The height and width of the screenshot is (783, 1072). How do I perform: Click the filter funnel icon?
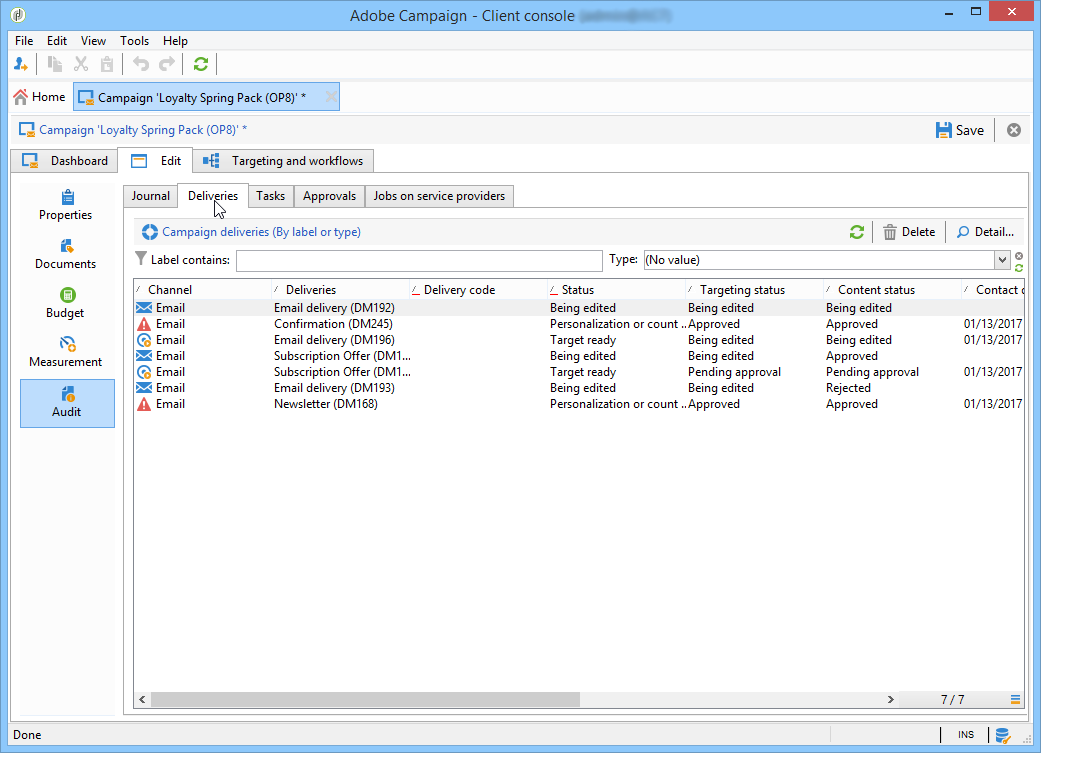(x=141, y=258)
